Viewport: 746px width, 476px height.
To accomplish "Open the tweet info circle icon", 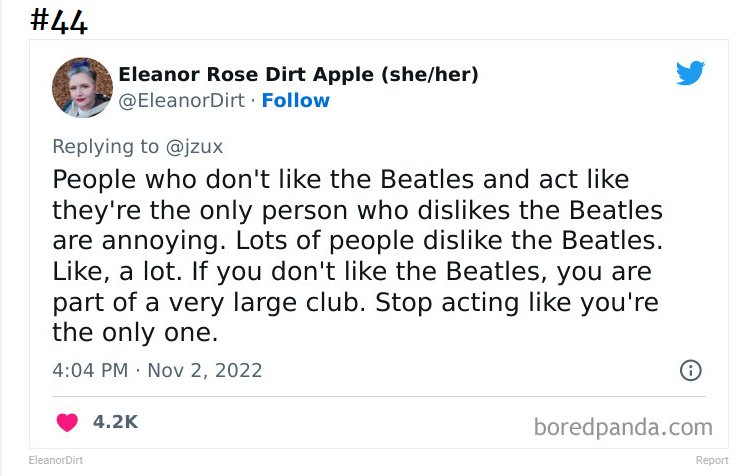I will coord(690,370).
